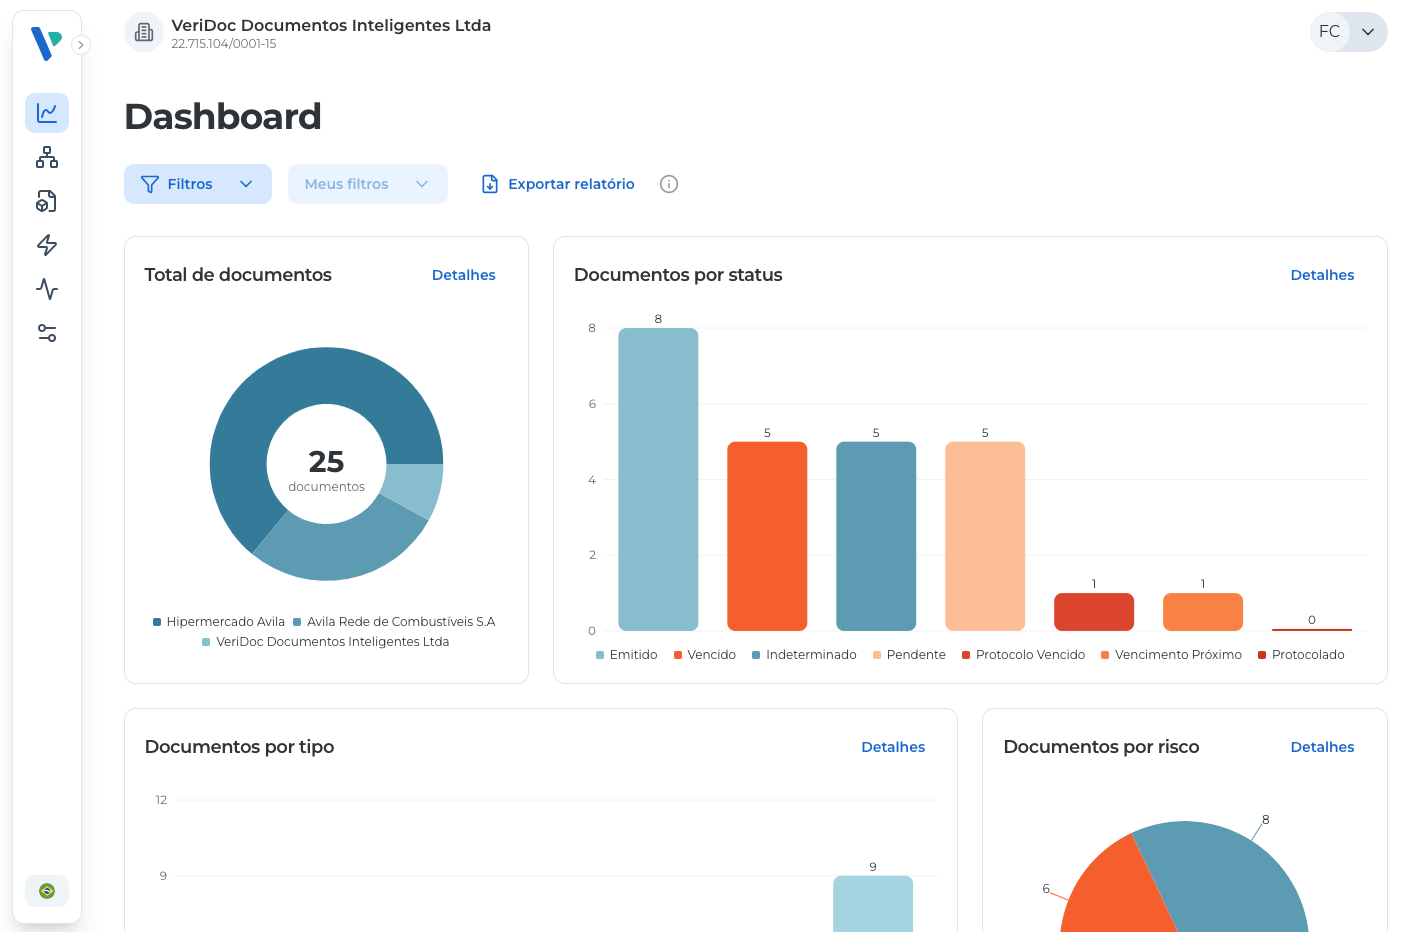Click the Emitido bar in status chart
This screenshot has height=932, width=1402.
coord(658,480)
